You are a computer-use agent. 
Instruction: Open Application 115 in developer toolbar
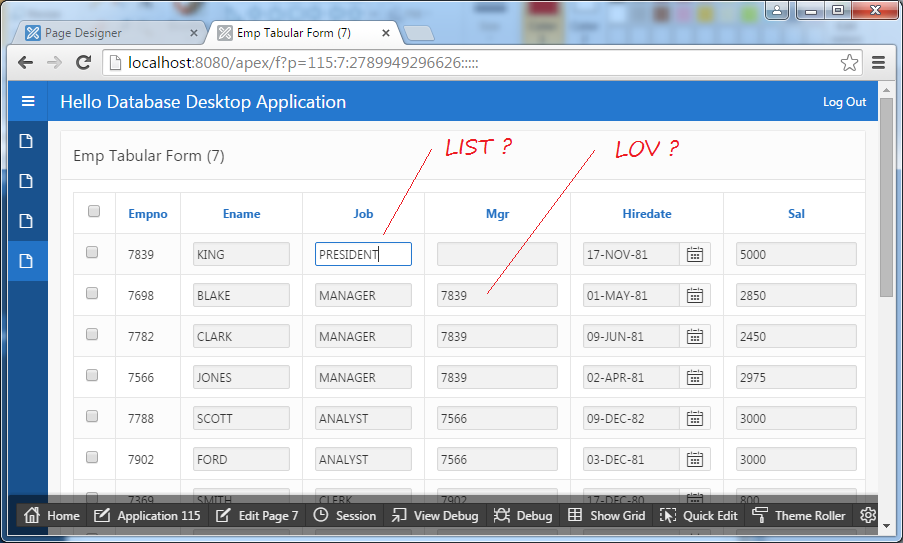point(147,515)
